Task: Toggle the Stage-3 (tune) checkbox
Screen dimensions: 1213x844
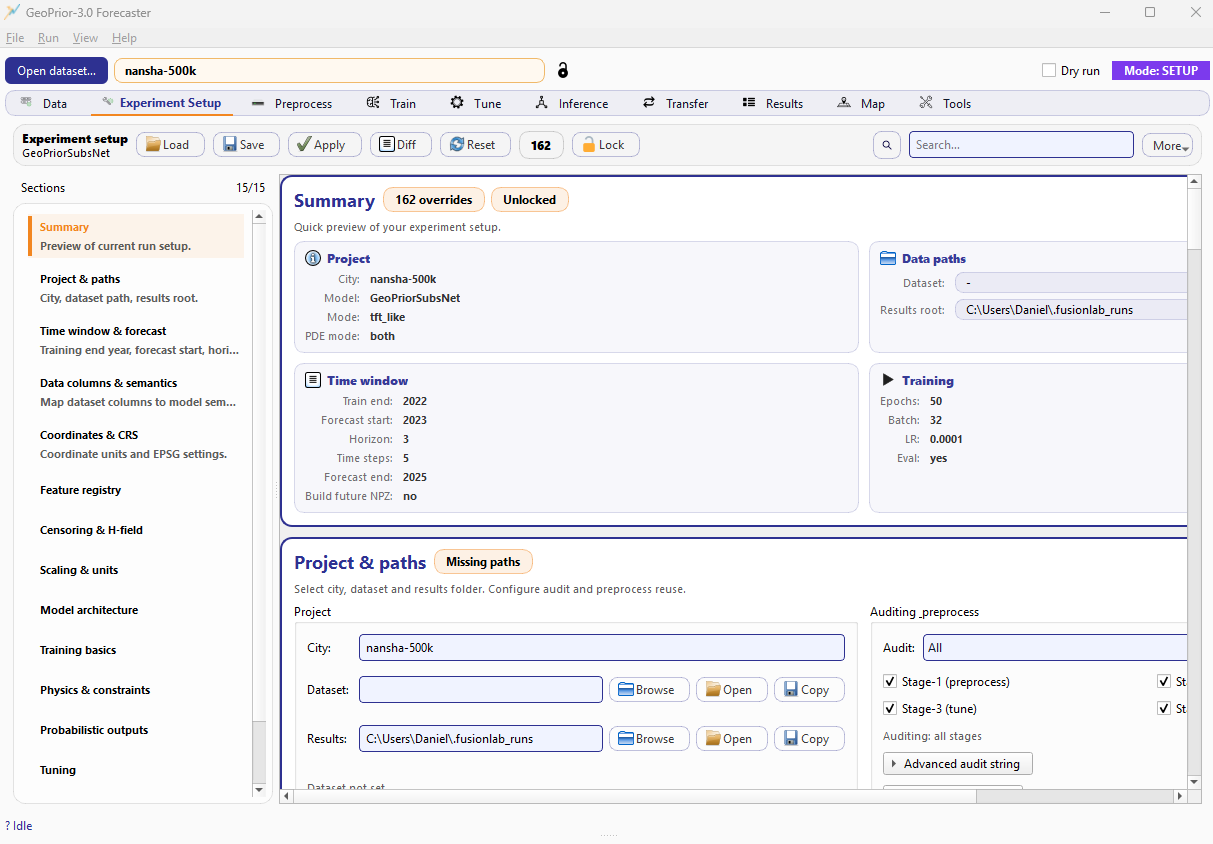Action: 890,709
